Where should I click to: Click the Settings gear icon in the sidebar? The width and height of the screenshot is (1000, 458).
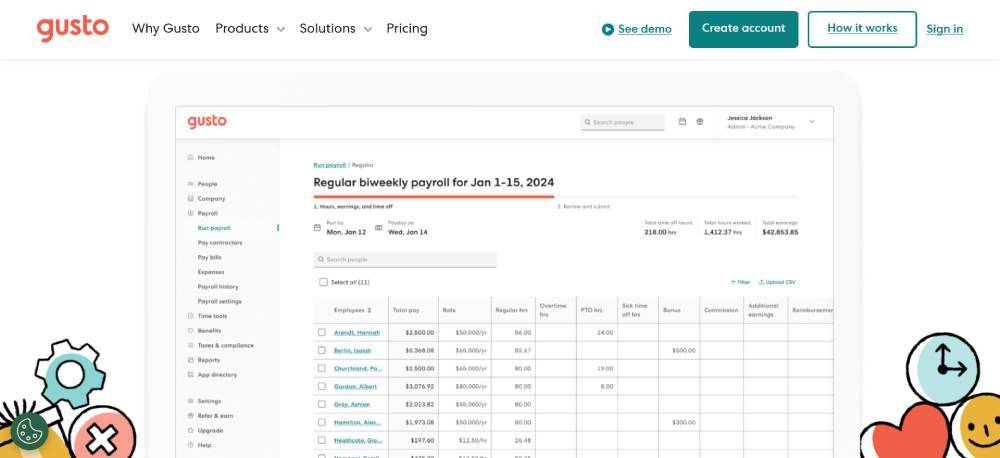[190, 401]
